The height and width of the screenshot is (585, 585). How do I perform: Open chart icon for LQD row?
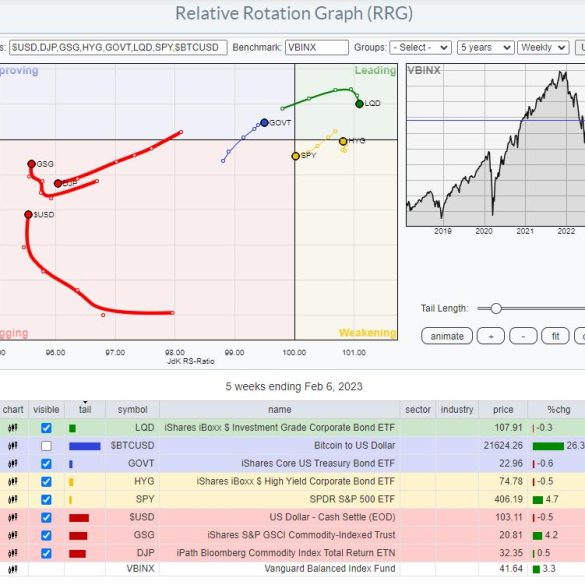coord(13,428)
